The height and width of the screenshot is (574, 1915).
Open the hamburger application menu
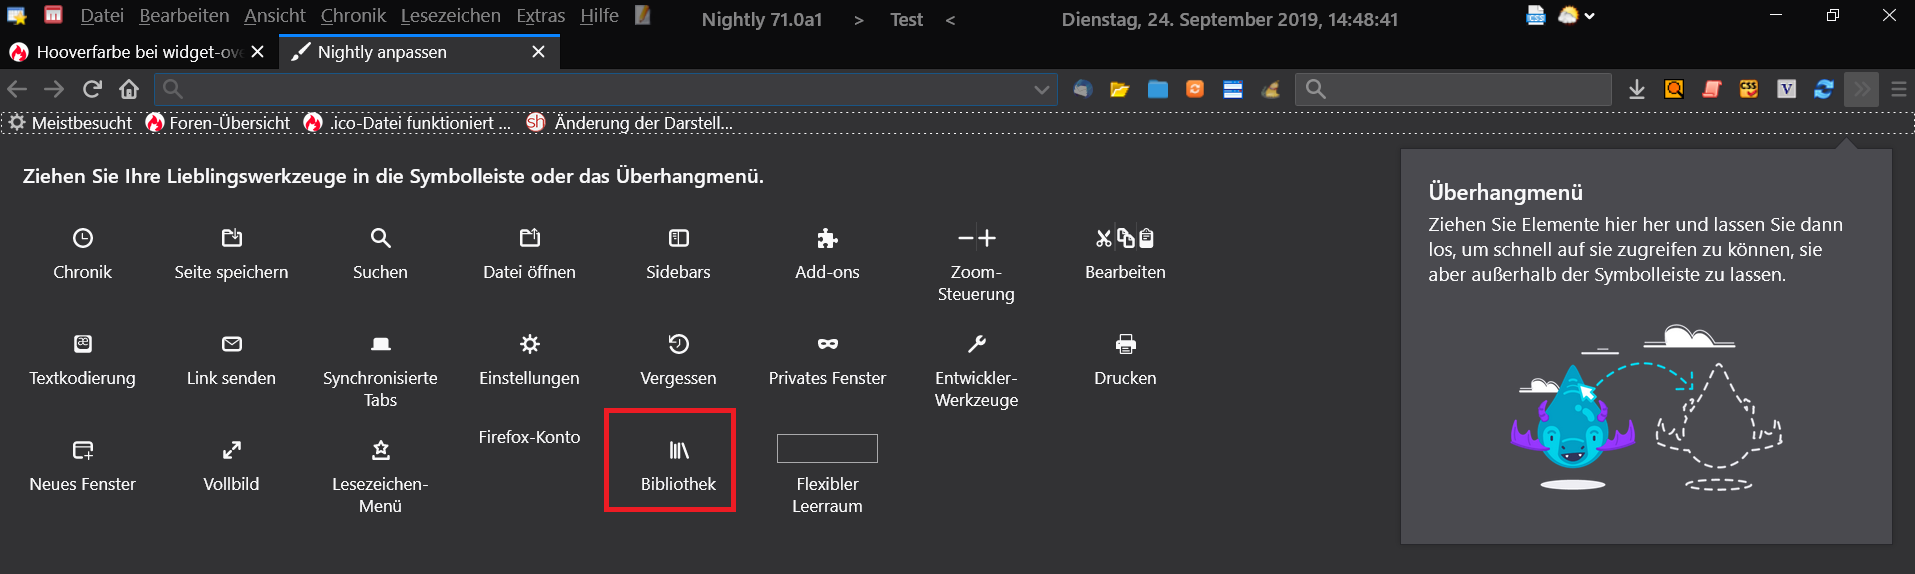point(1899,89)
